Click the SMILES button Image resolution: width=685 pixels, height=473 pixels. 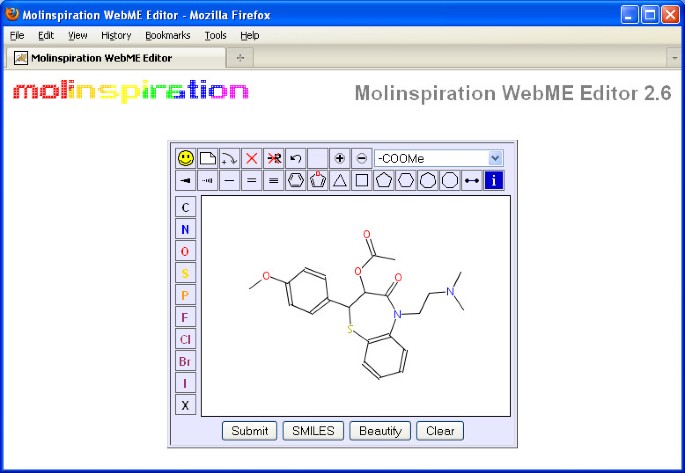pyautogui.click(x=313, y=431)
